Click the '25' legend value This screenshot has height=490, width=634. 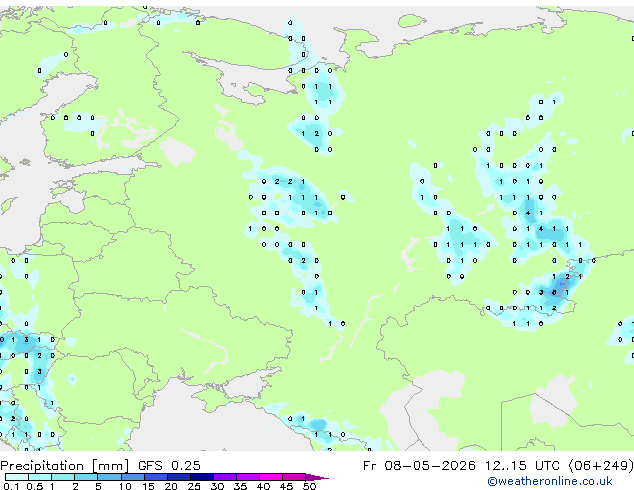[194, 486]
